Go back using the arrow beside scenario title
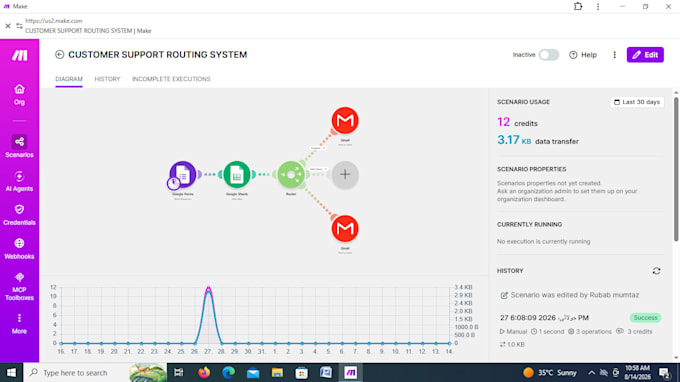Image resolution: width=680 pixels, height=382 pixels. (59, 54)
